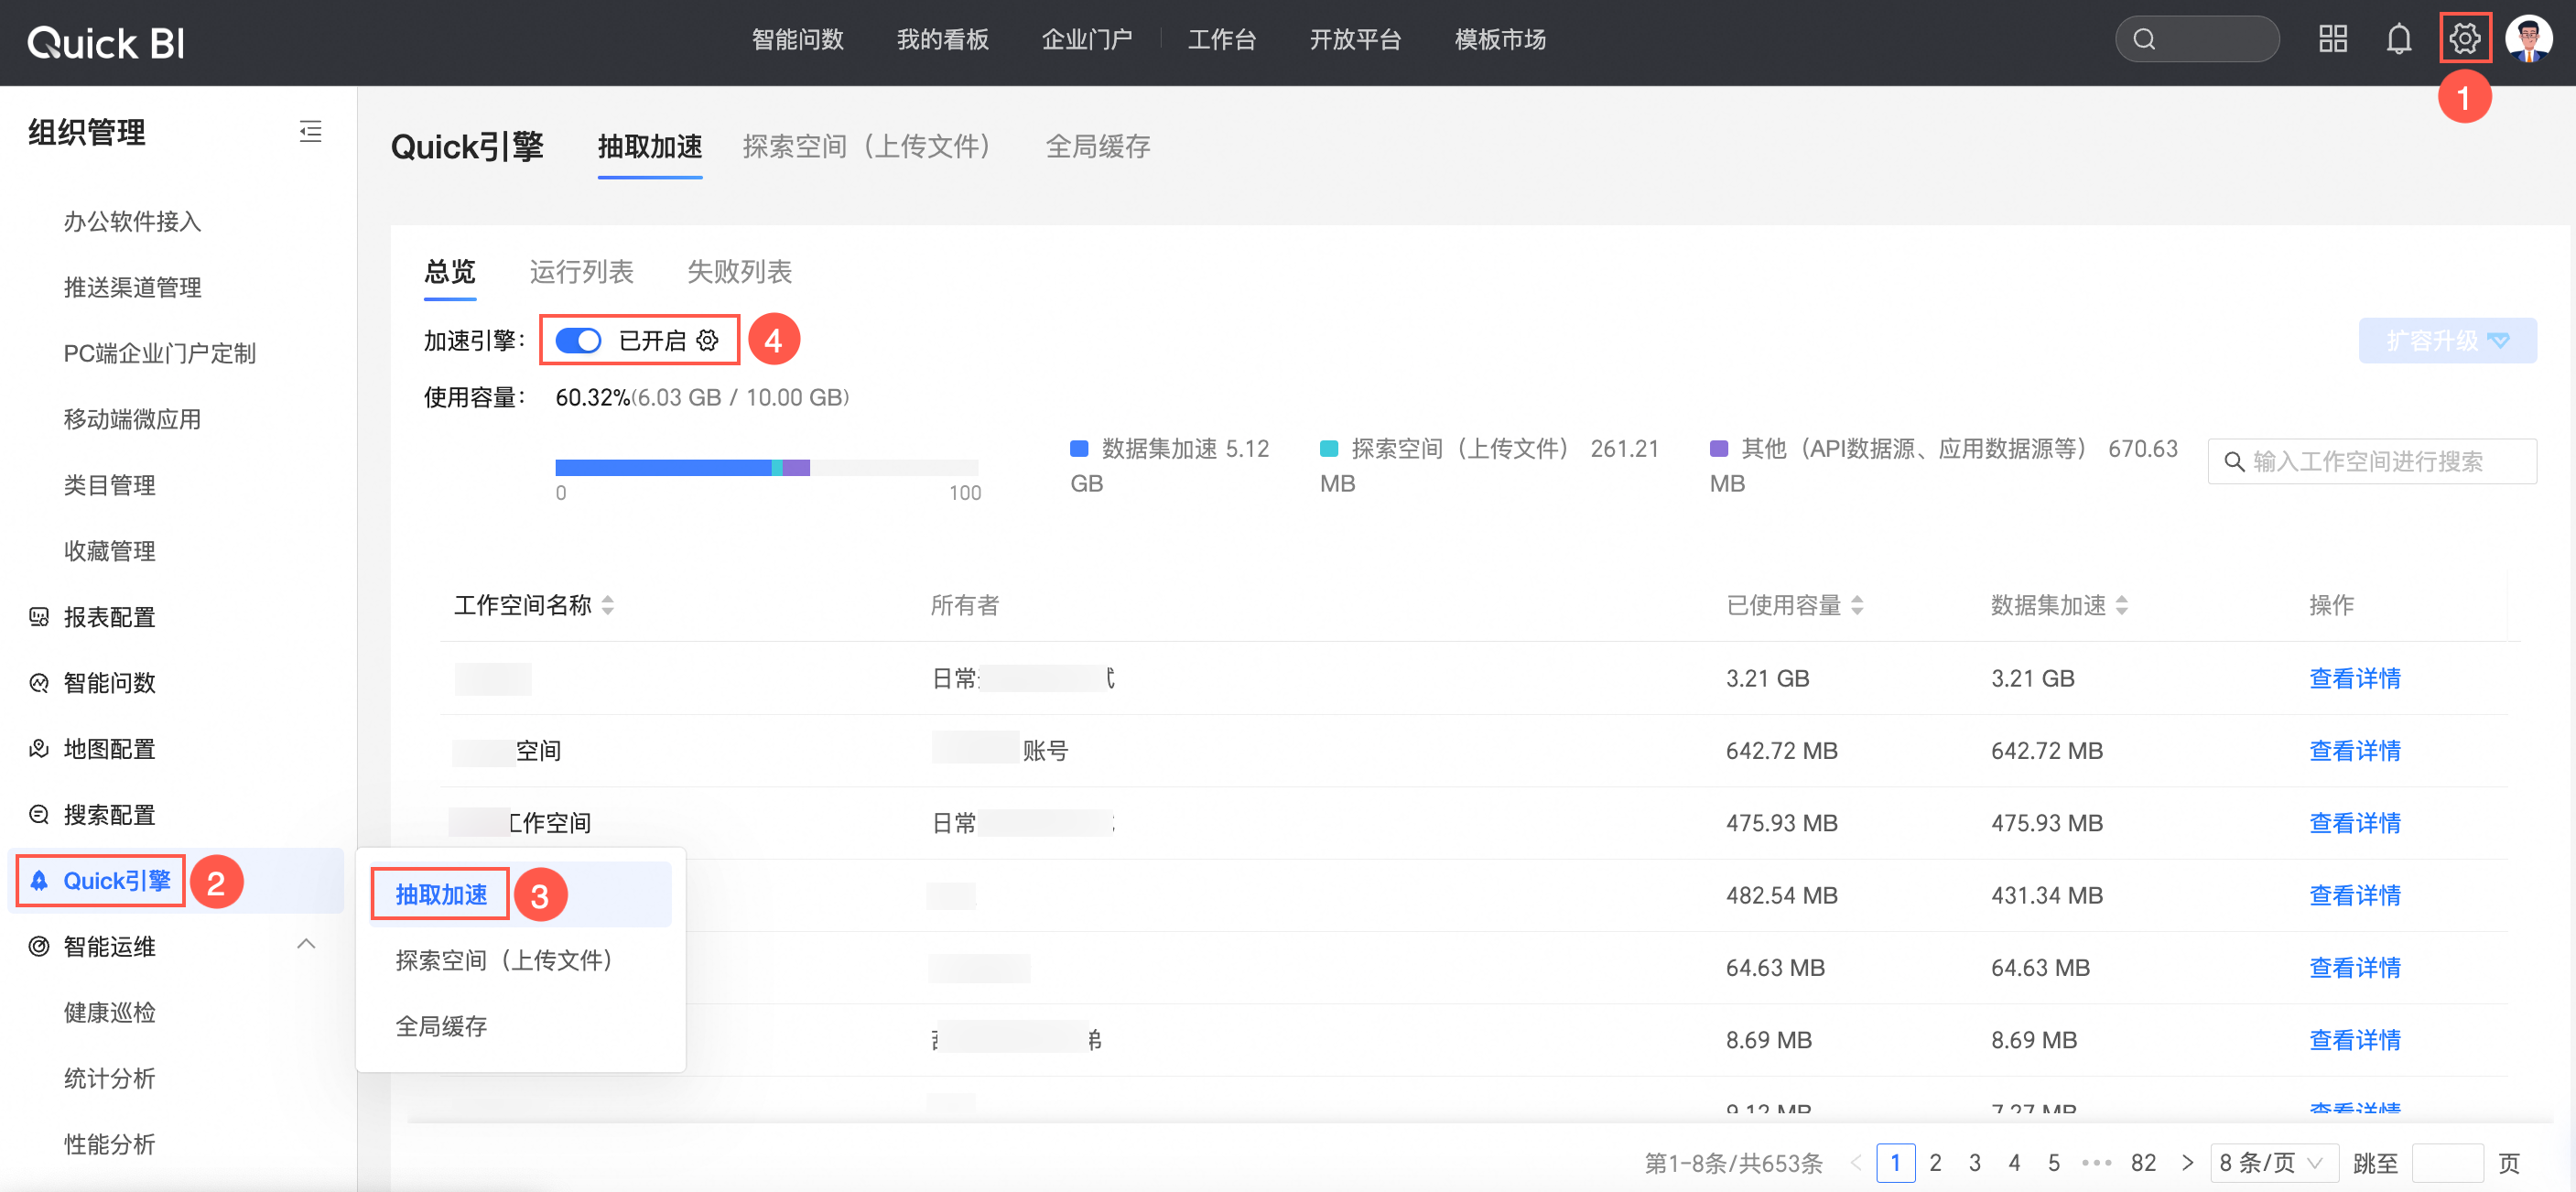View details for 8.69 MB workspace row
Image resolution: width=2576 pixels, height=1192 pixels.
pos(2355,1039)
